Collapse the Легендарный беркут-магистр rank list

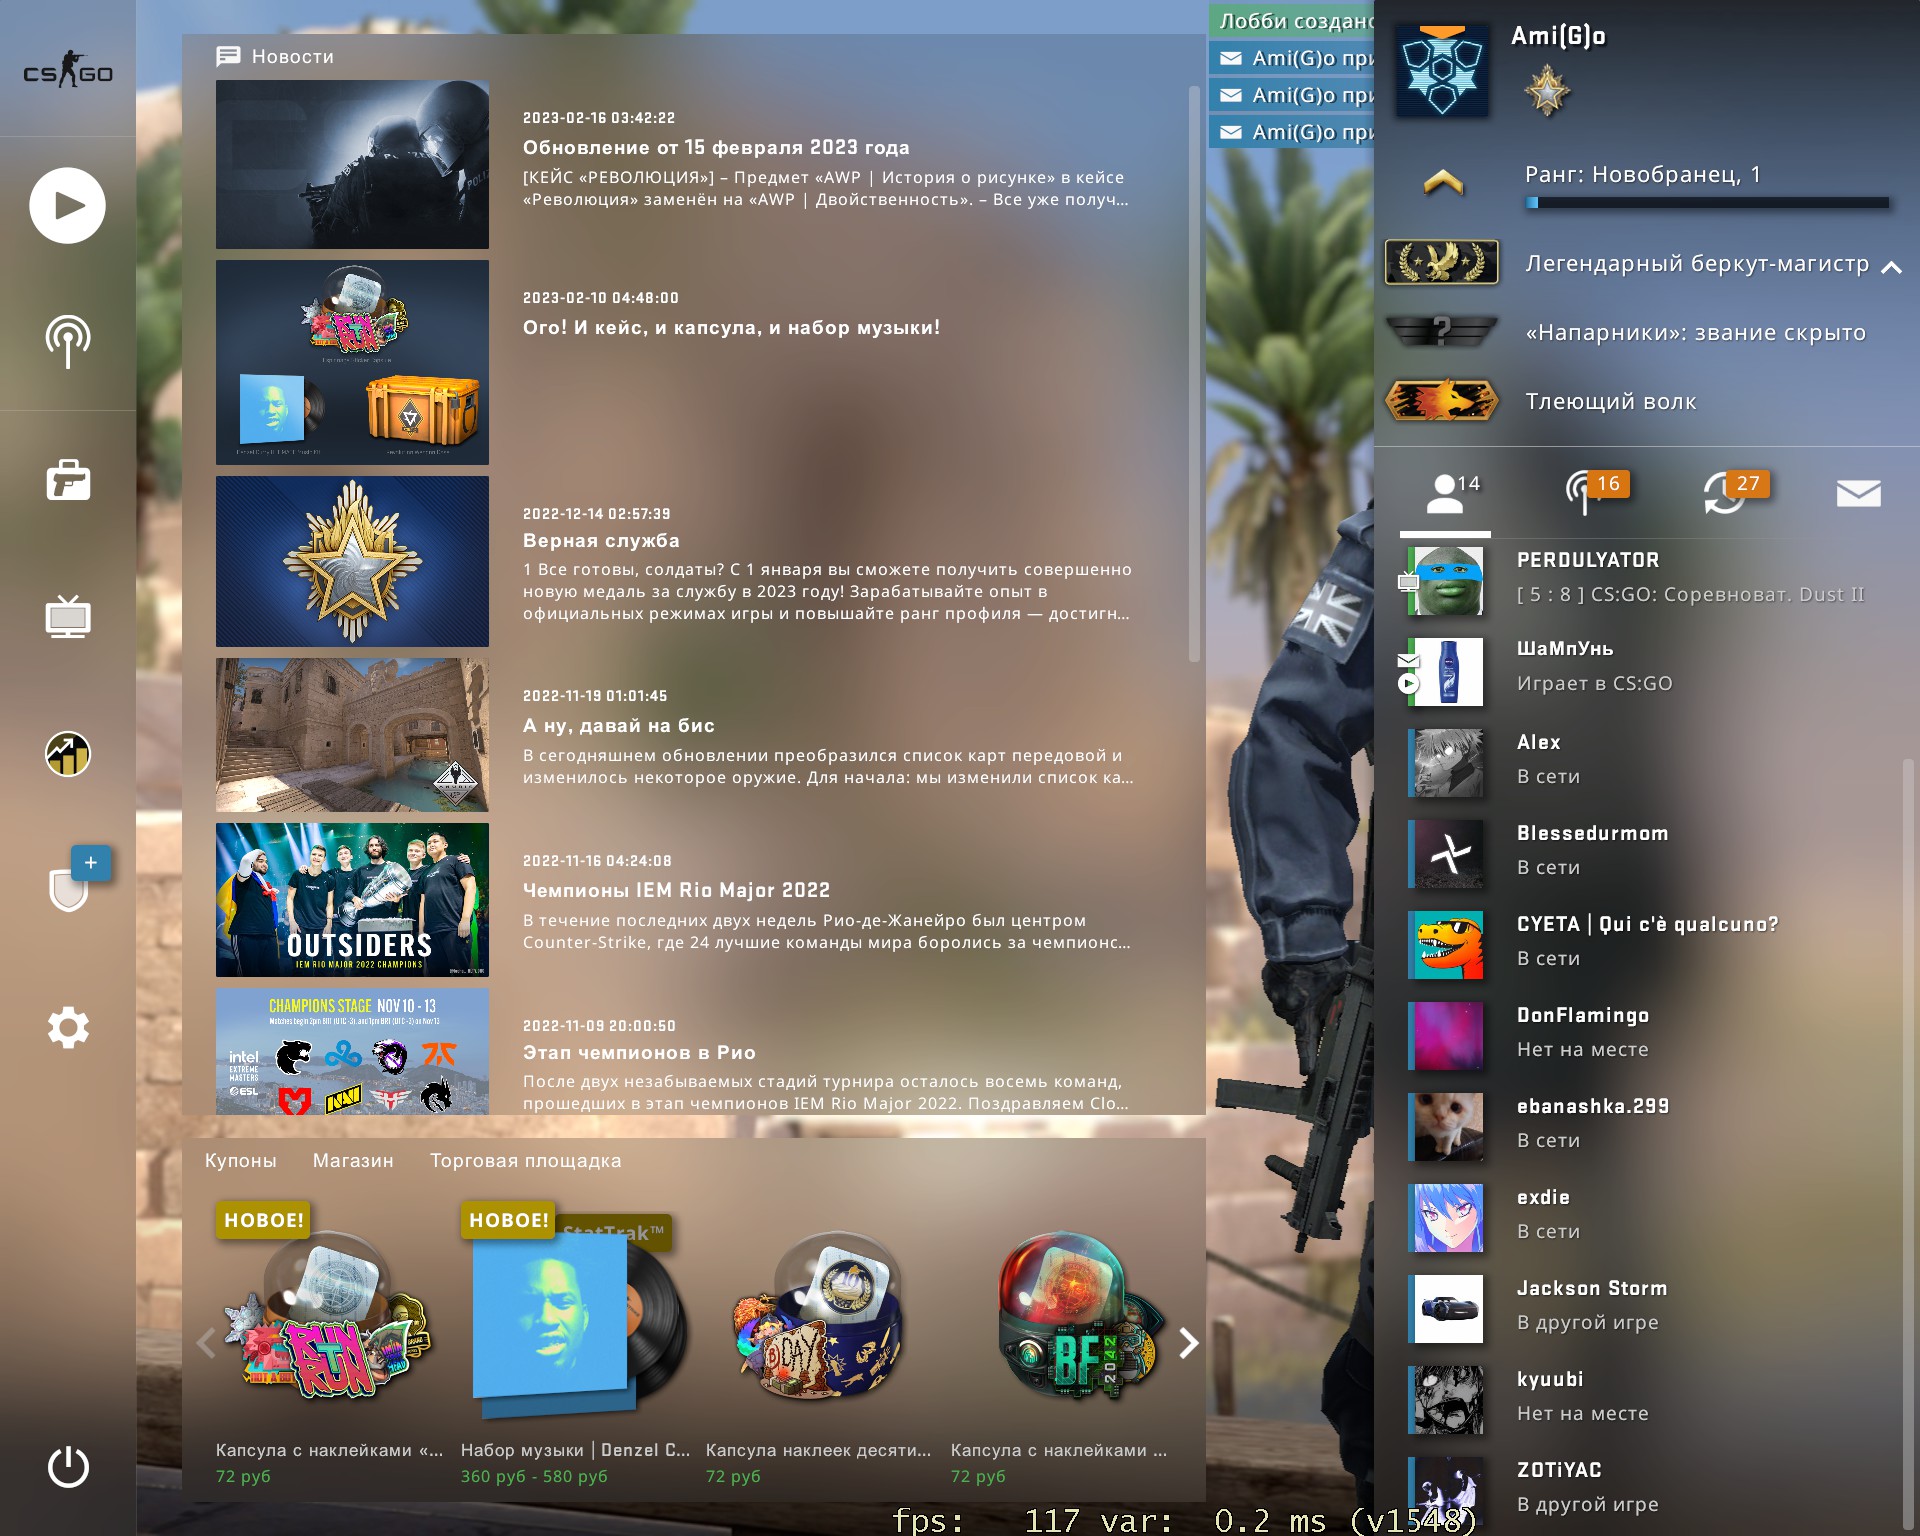click(1890, 267)
